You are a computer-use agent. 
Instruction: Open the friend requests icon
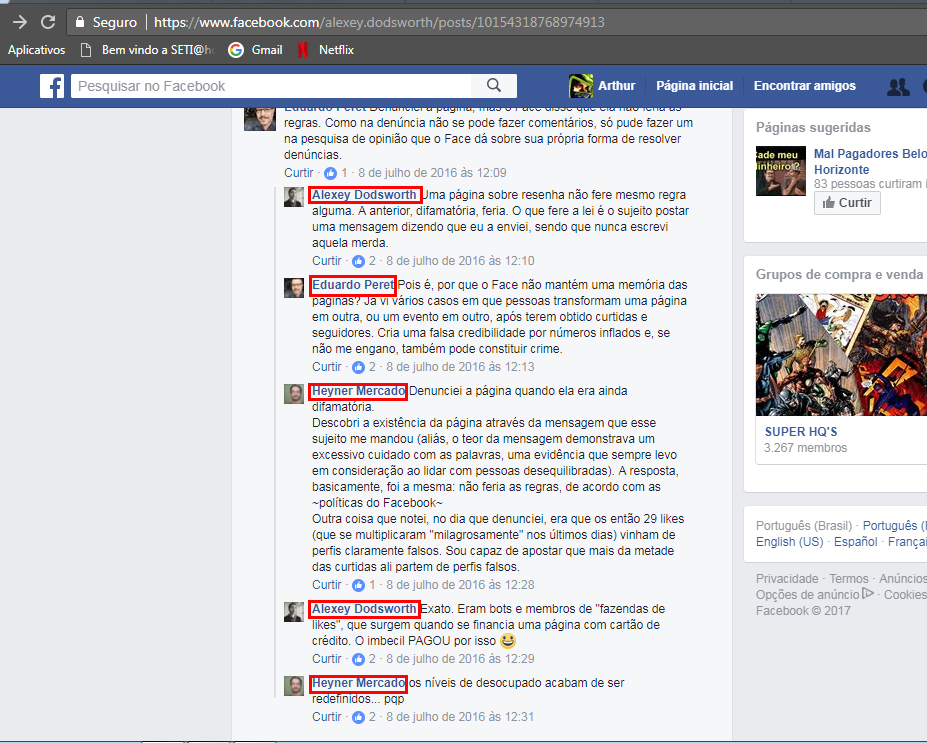point(898,87)
